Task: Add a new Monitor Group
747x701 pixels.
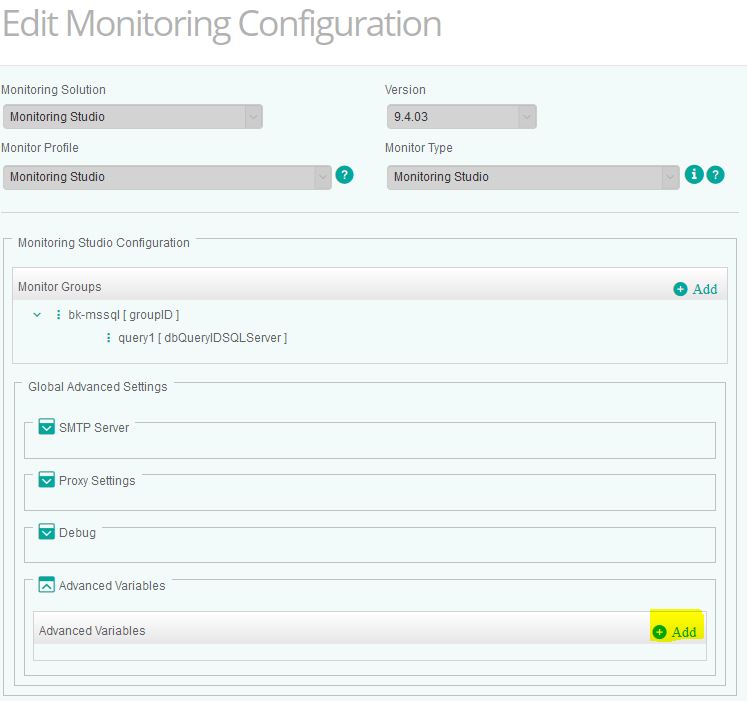Action: (696, 289)
